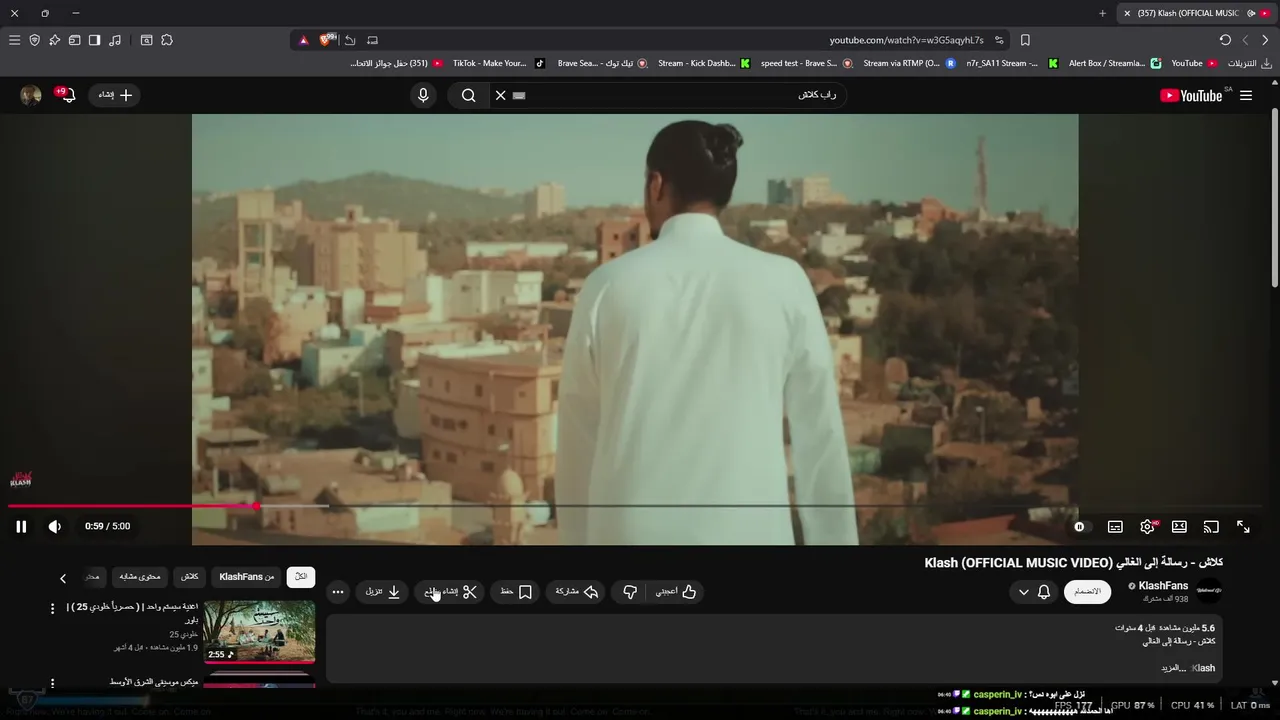Open the account avatar menu
The height and width of the screenshot is (720, 1280).
pyautogui.click(x=31, y=95)
